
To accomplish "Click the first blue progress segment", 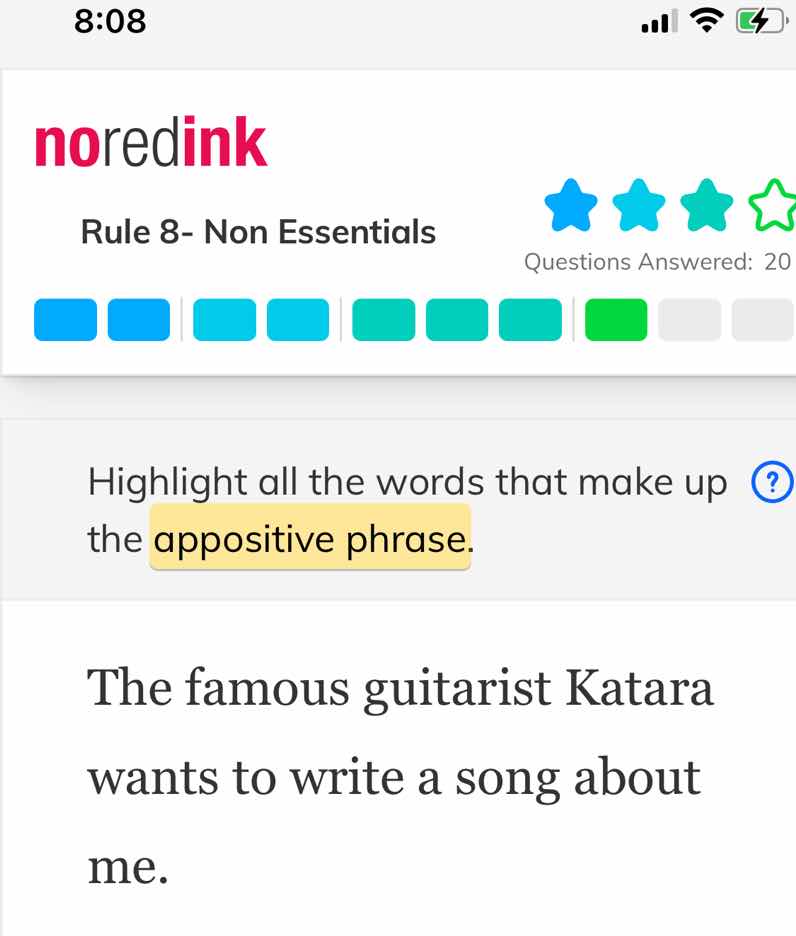I will (x=64, y=318).
